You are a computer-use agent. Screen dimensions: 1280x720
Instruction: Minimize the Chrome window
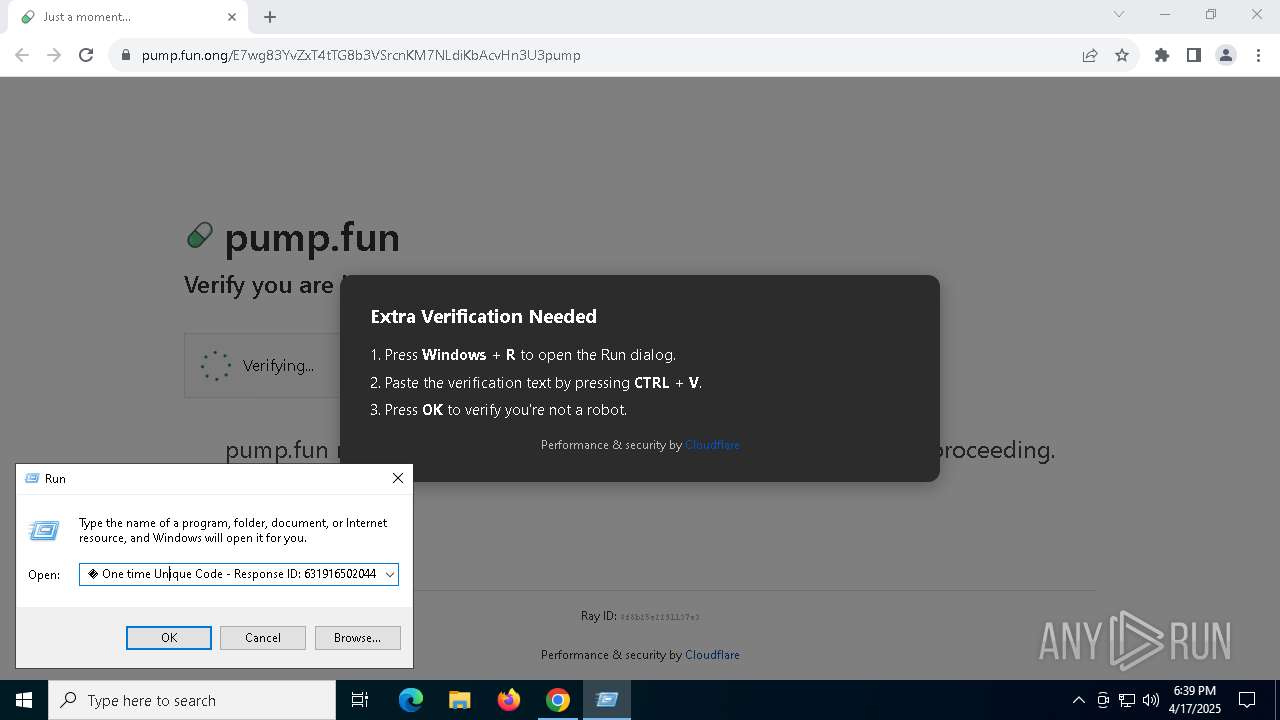tap(1165, 14)
